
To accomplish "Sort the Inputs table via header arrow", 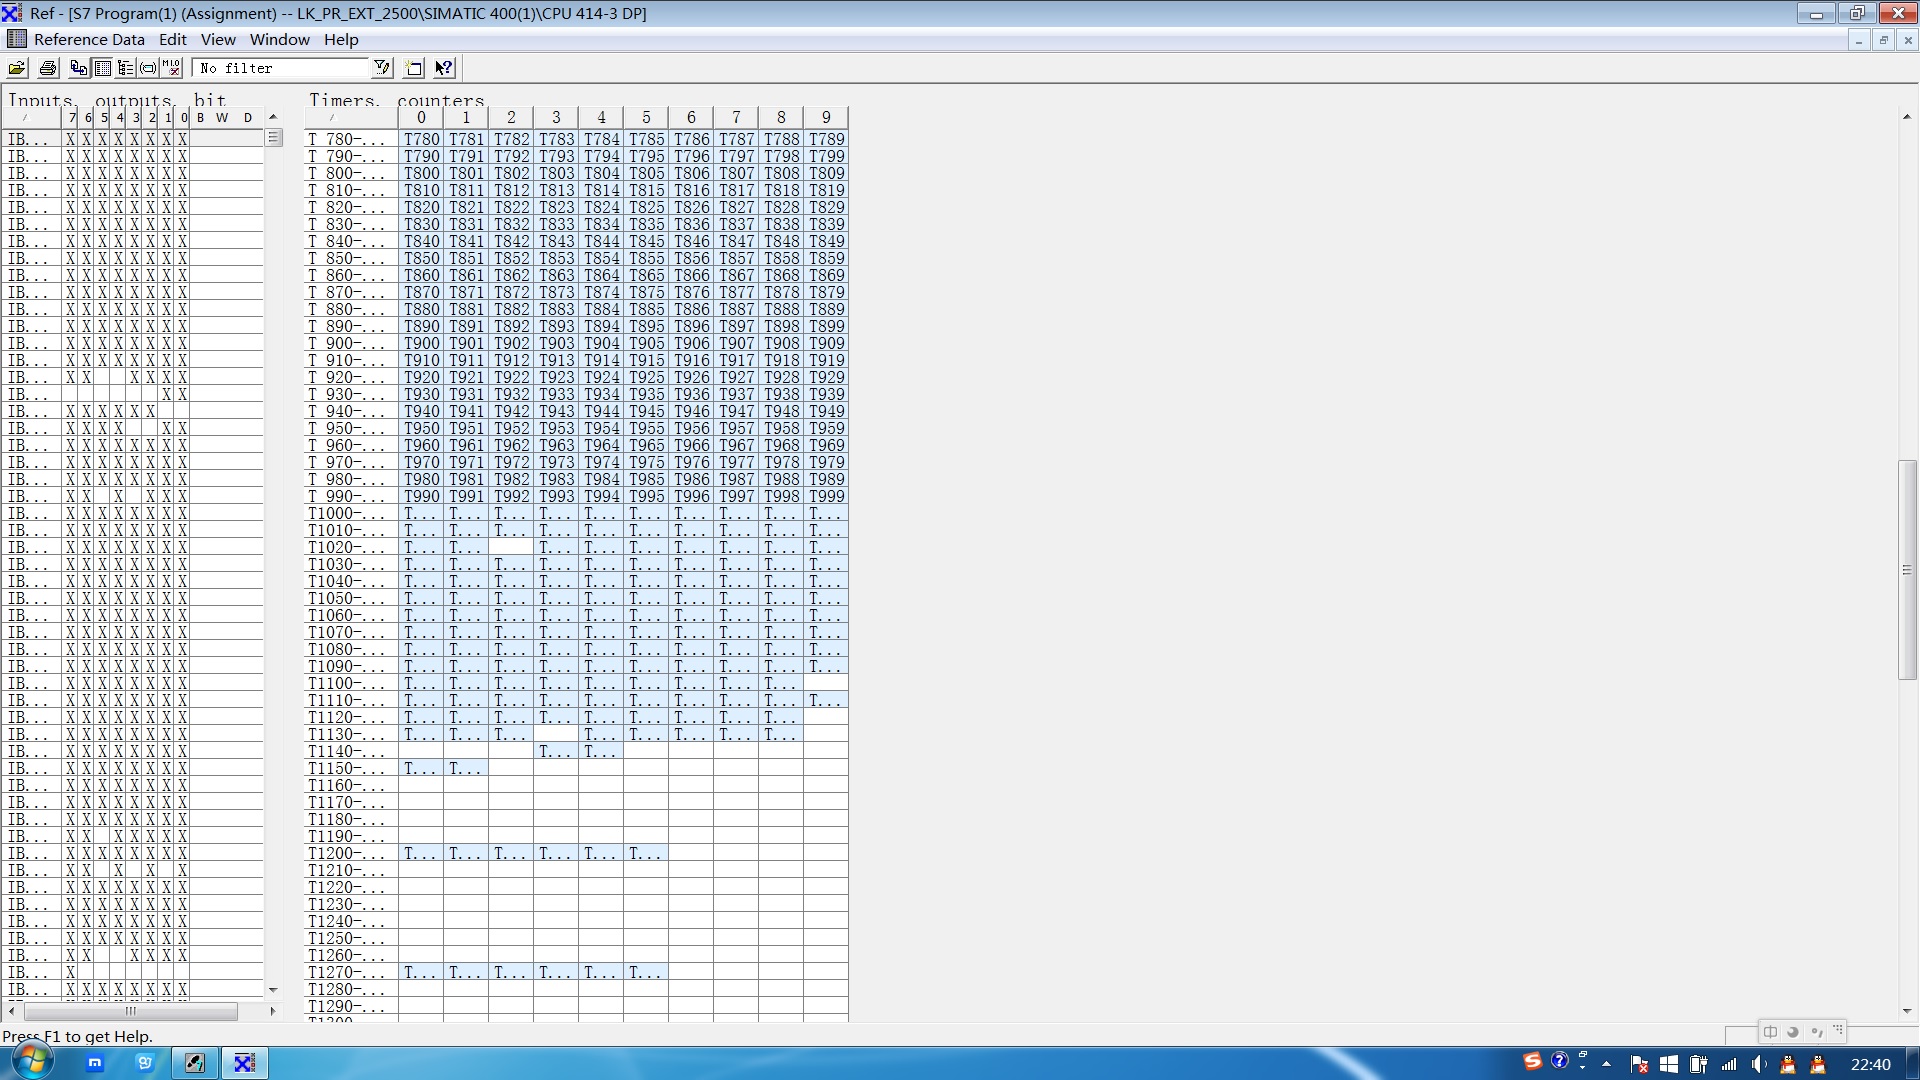I will (25, 118).
